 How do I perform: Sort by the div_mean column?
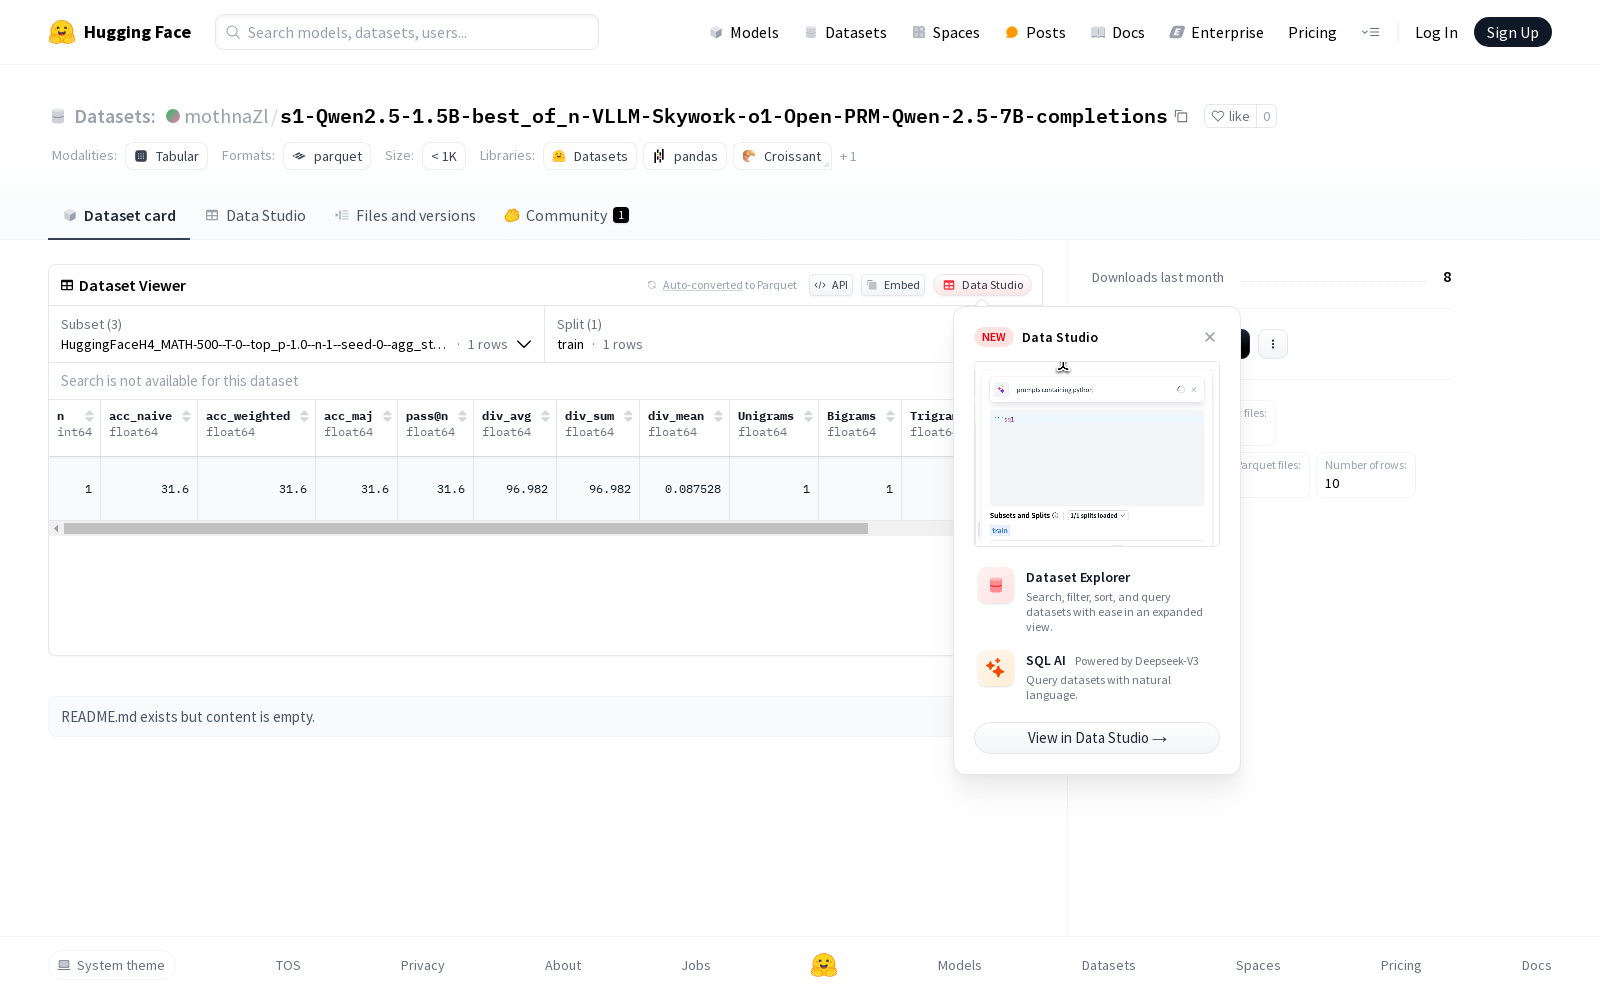click(x=718, y=416)
